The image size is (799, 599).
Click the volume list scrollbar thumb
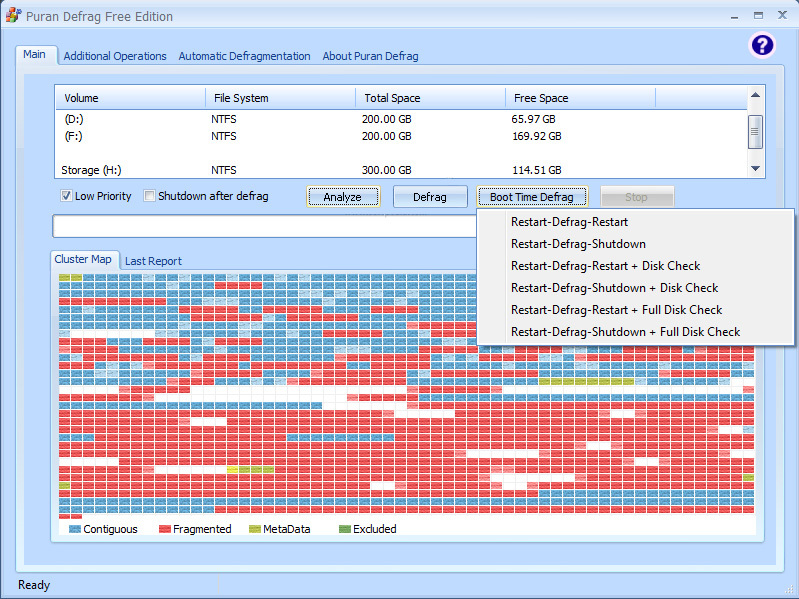[x=756, y=132]
